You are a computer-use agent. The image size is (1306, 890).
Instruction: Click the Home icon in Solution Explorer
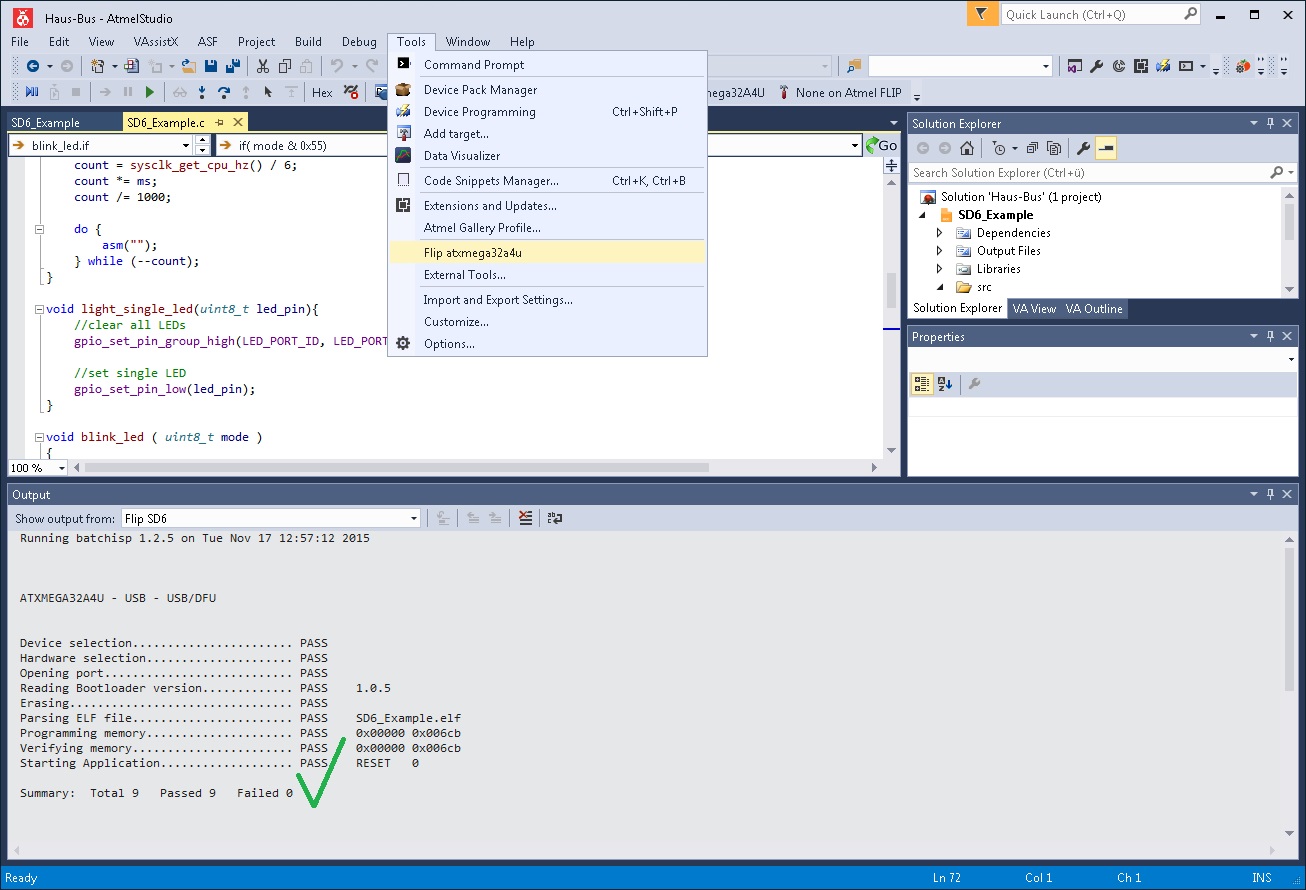click(x=966, y=148)
